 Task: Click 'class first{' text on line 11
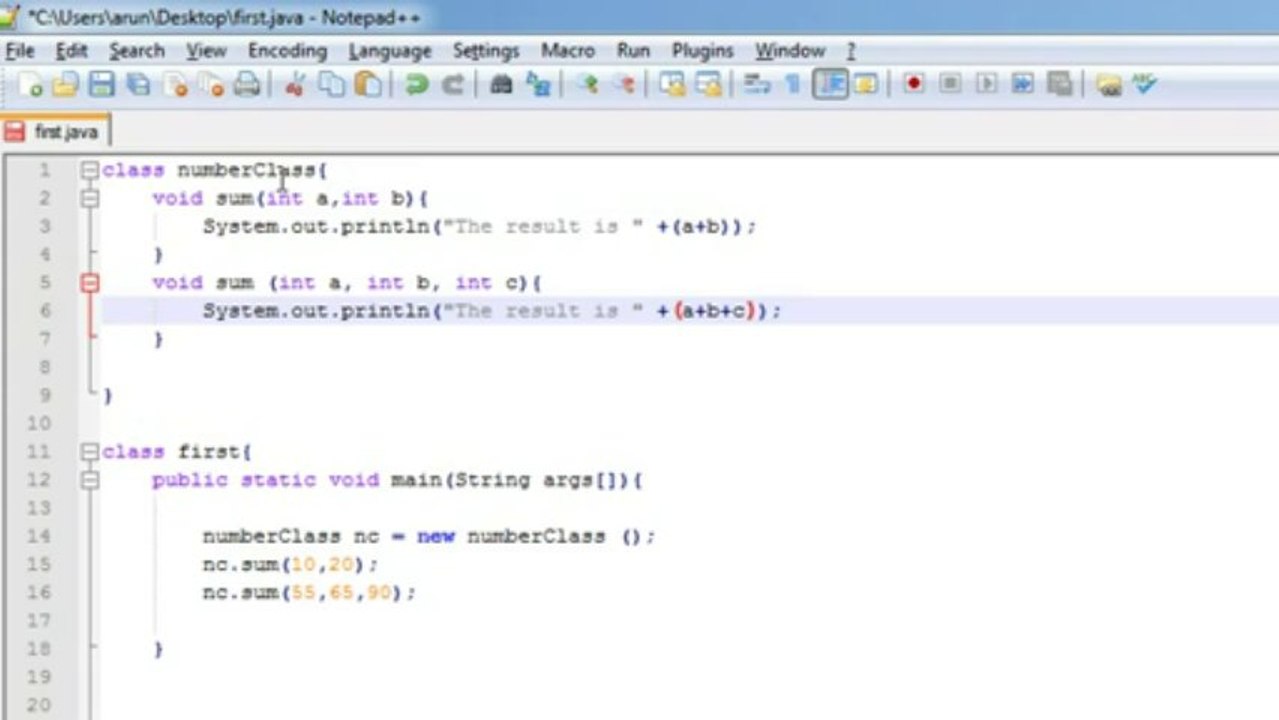click(x=177, y=452)
